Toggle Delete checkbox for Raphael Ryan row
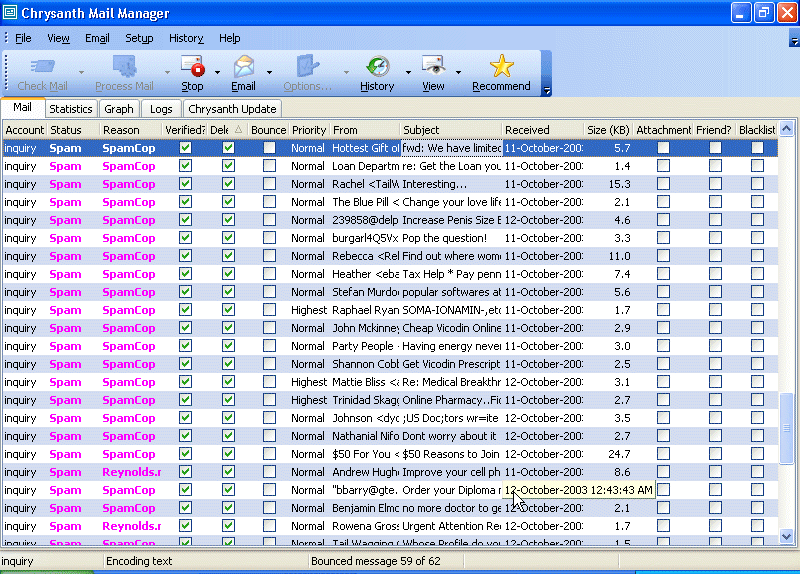This screenshot has width=800, height=574. tap(228, 310)
